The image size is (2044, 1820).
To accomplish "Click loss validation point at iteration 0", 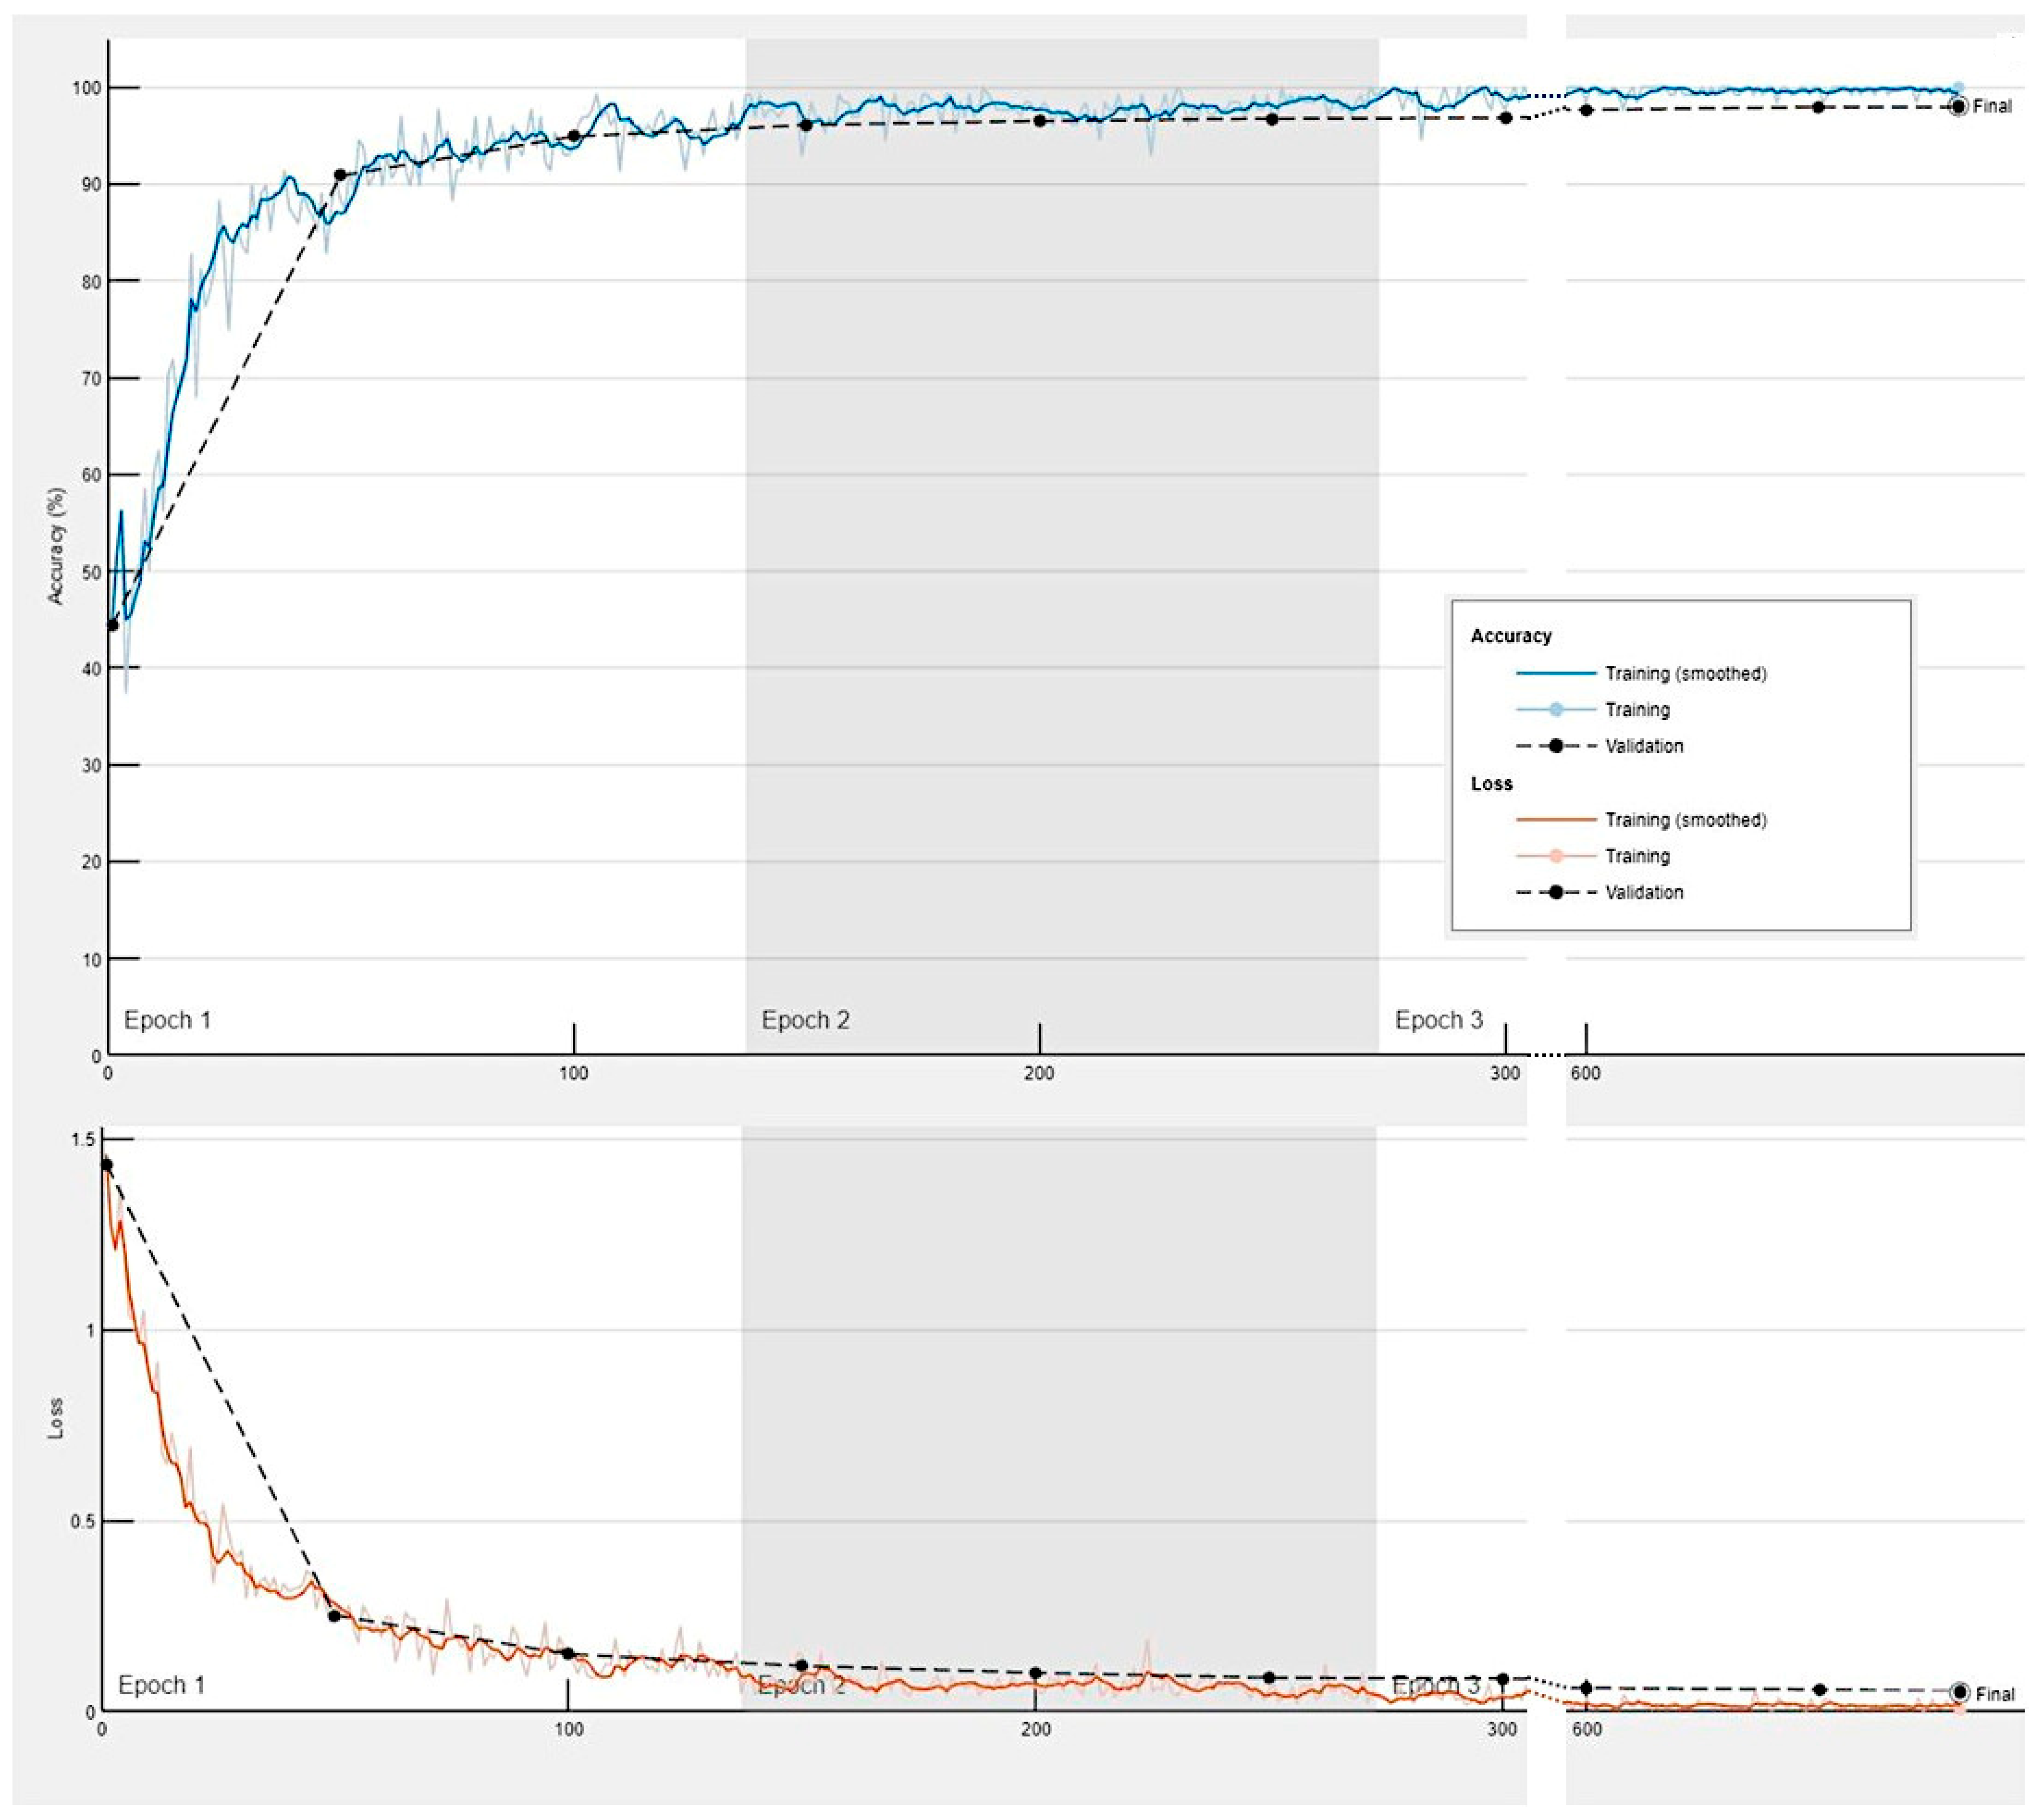I will tap(107, 1165).
